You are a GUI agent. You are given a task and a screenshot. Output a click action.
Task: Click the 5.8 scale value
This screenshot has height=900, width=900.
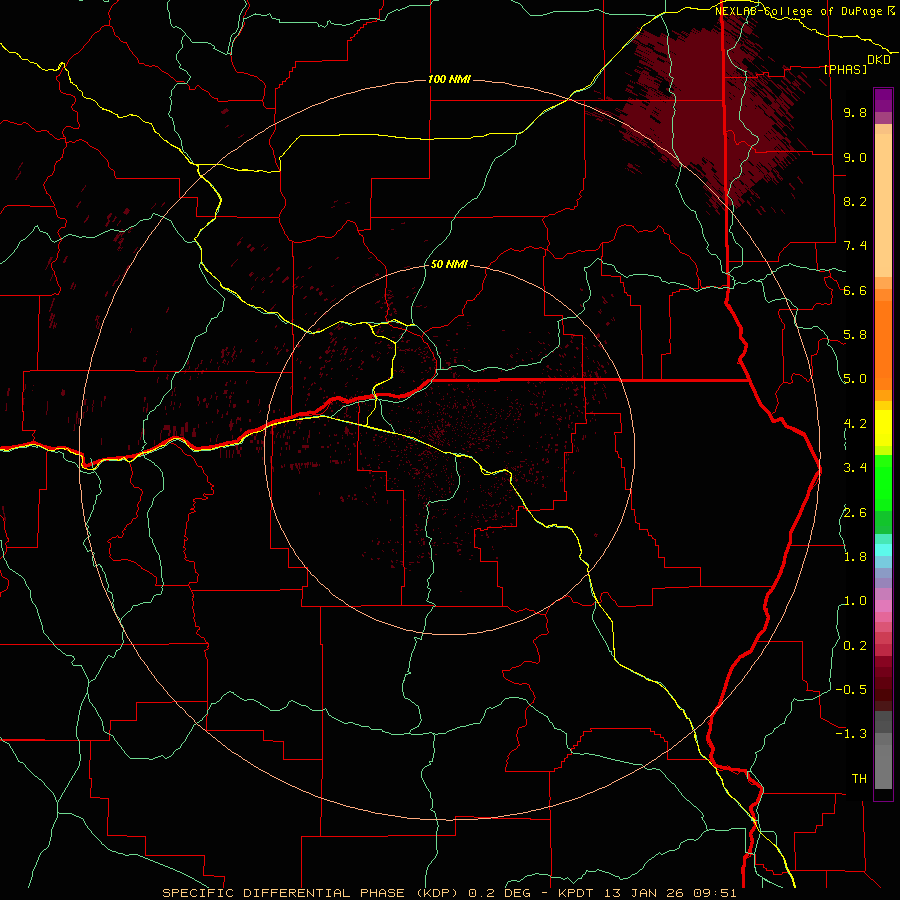pyautogui.click(x=855, y=335)
